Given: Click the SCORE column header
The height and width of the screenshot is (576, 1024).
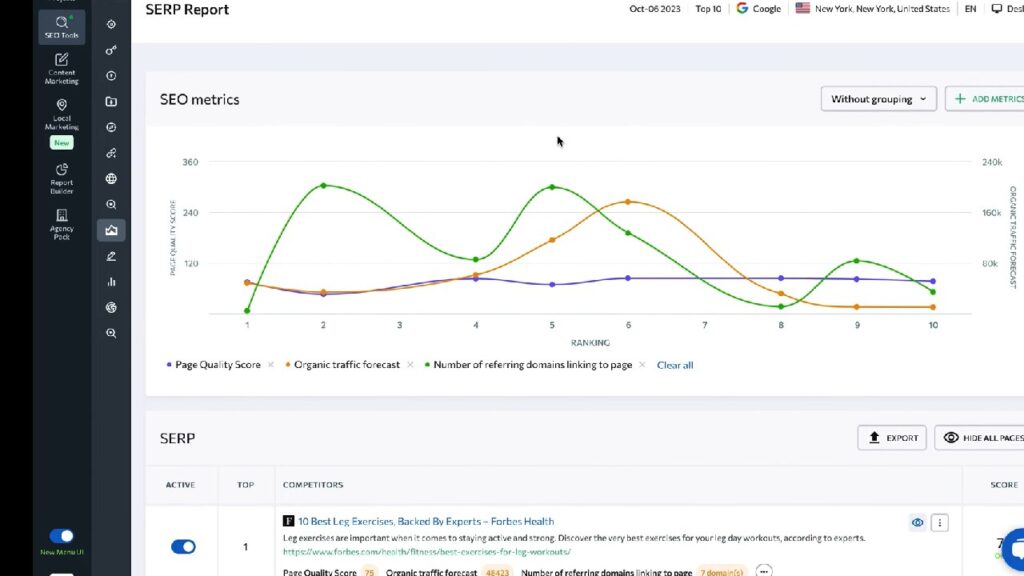Looking at the screenshot, I should 1004,485.
